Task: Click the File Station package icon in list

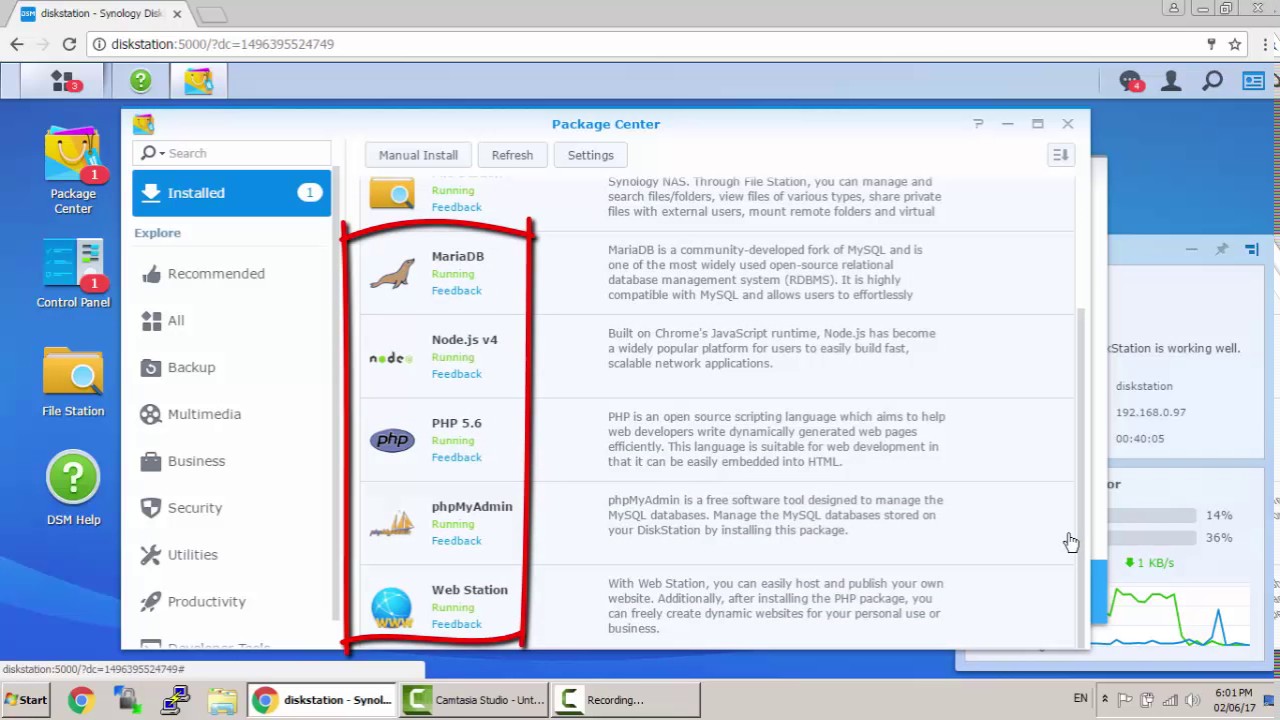Action: [392, 193]
